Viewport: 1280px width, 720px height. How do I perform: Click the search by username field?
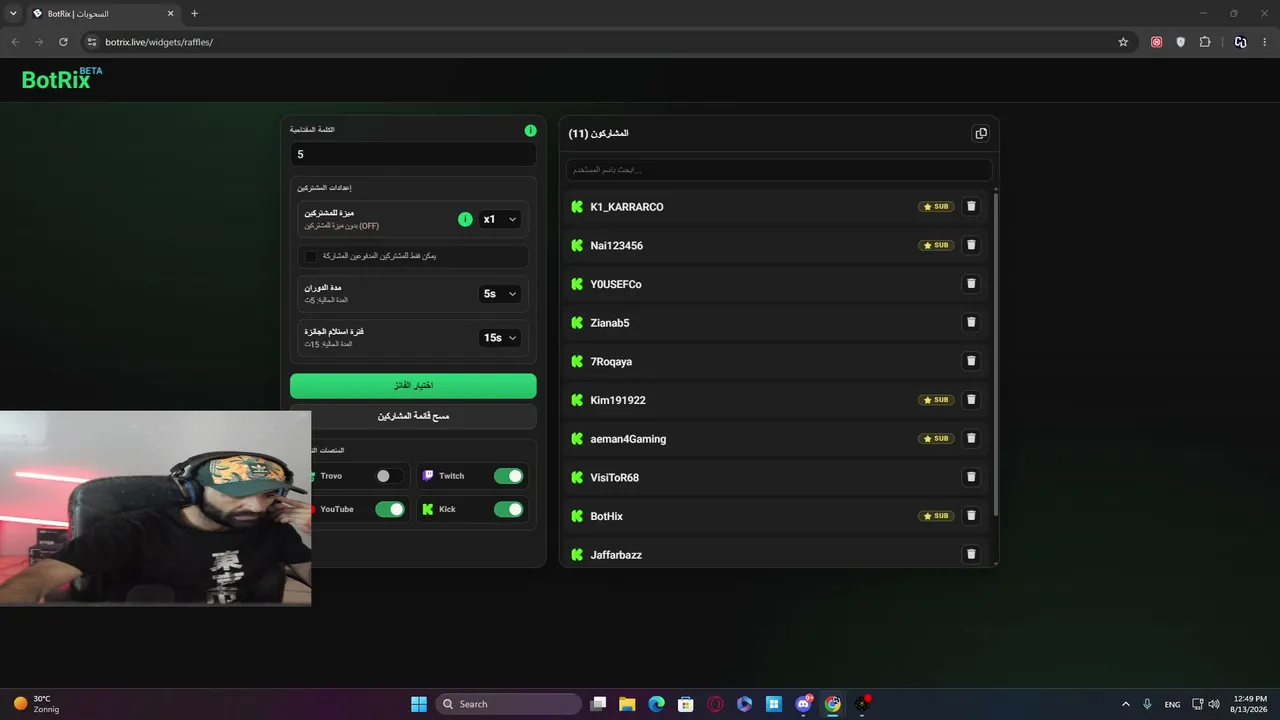779,170
